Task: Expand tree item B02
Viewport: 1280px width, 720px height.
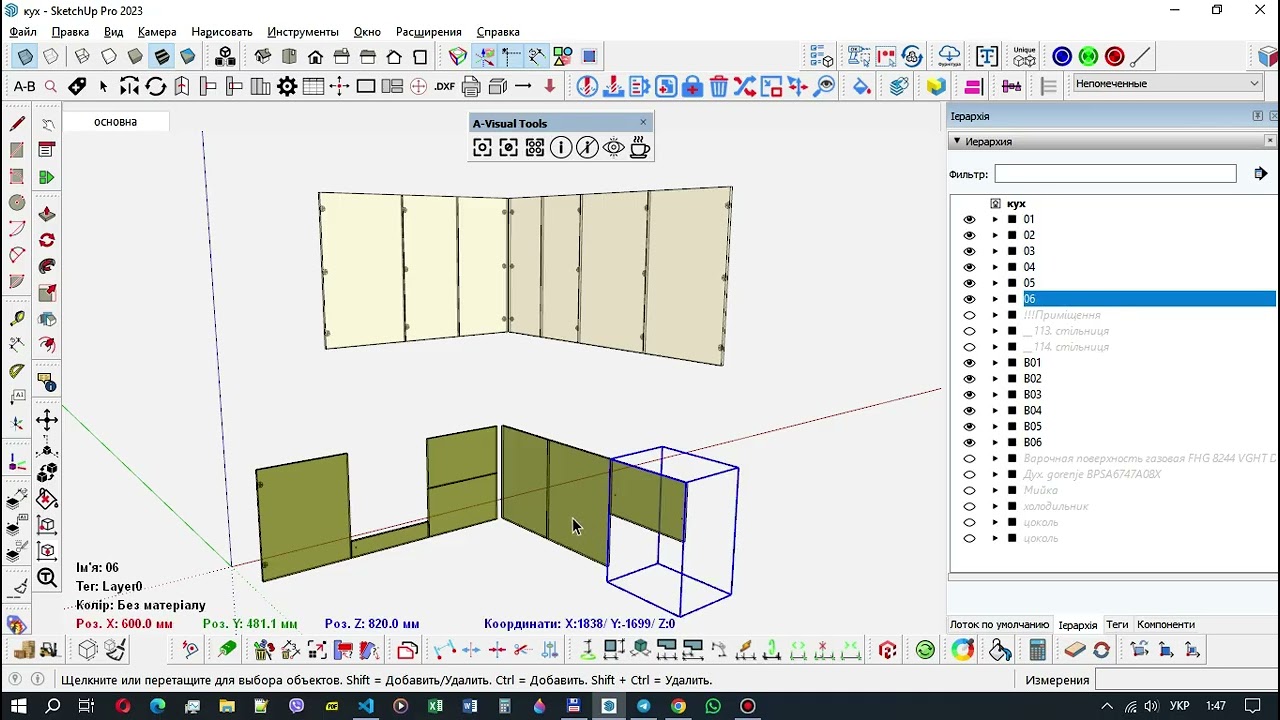Action: (x=995, y=379)
